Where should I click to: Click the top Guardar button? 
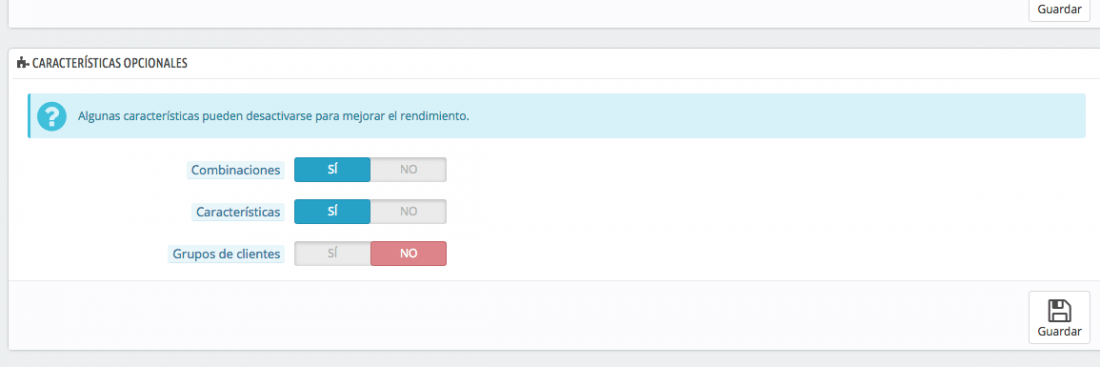click(x=1059, y=11)
